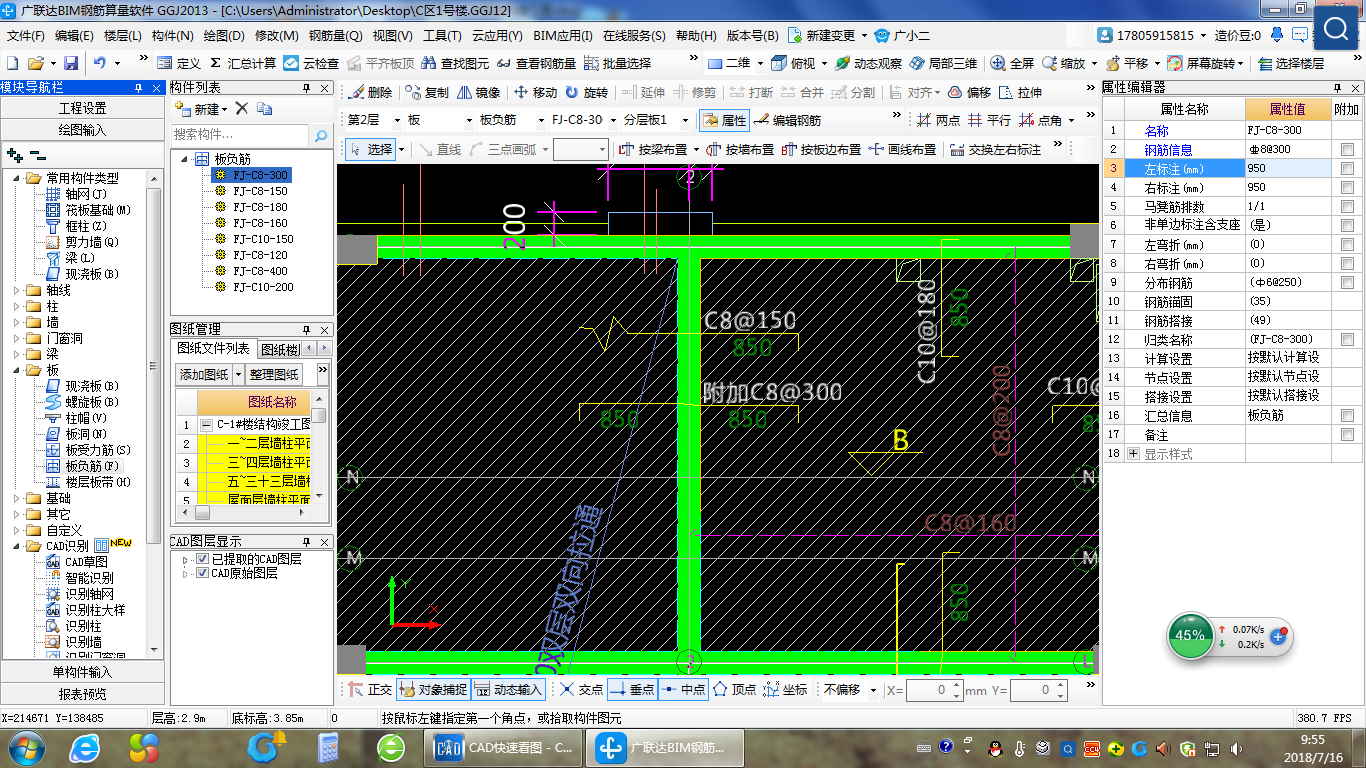The width and height of the screenshot is (1366, 768).
Task: Click the 删除 delete tool
Action: tap(370, 92)
